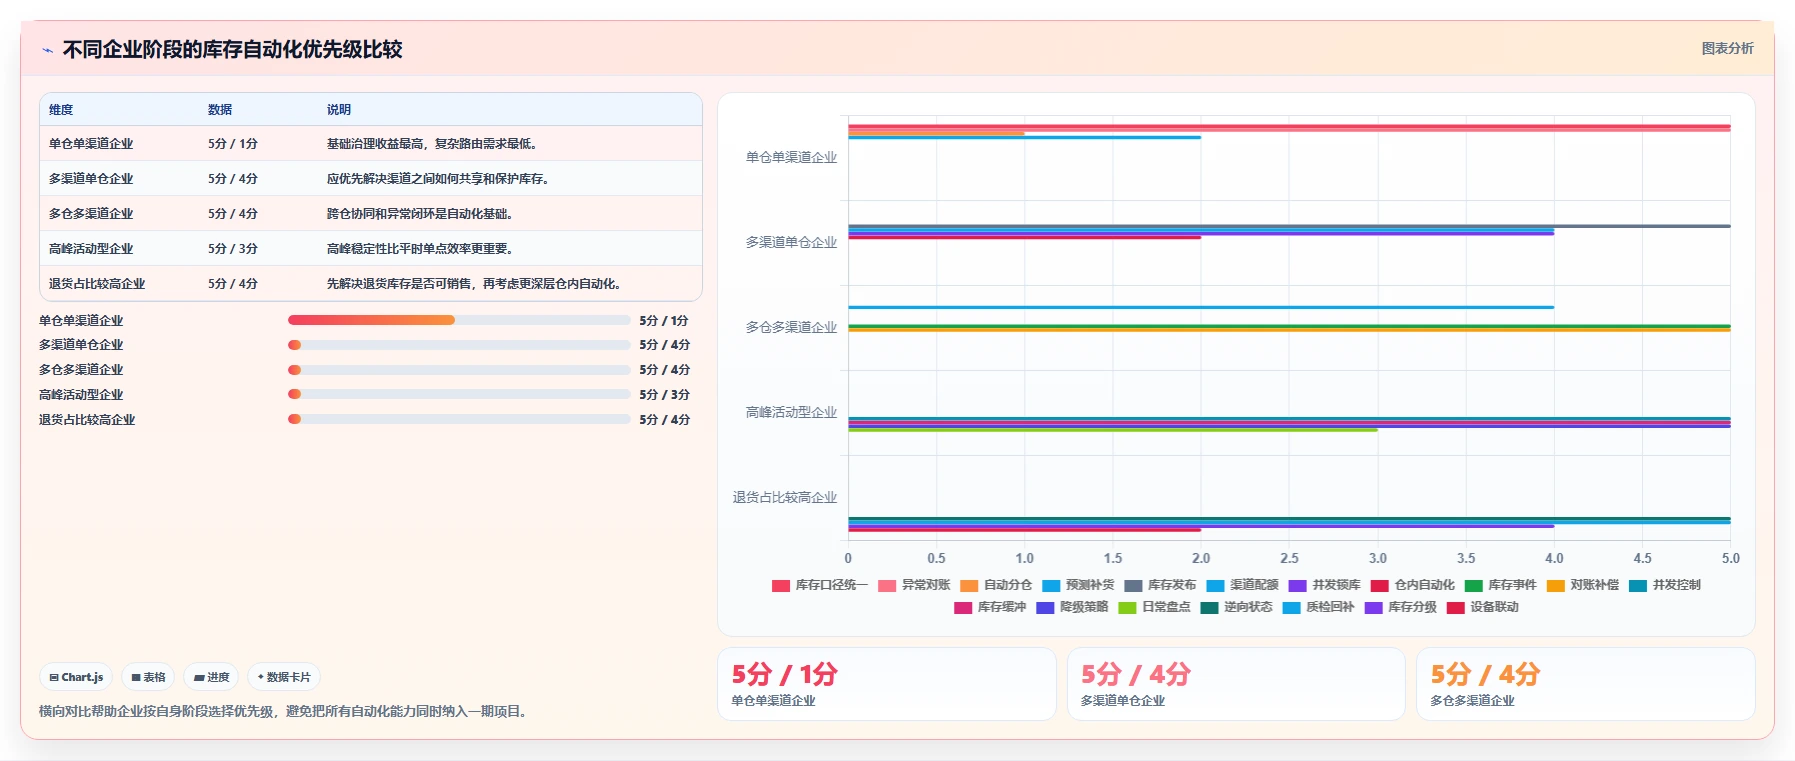
Task: Select the 高峰活动型企业 table row name
Action: coord(91,249)
